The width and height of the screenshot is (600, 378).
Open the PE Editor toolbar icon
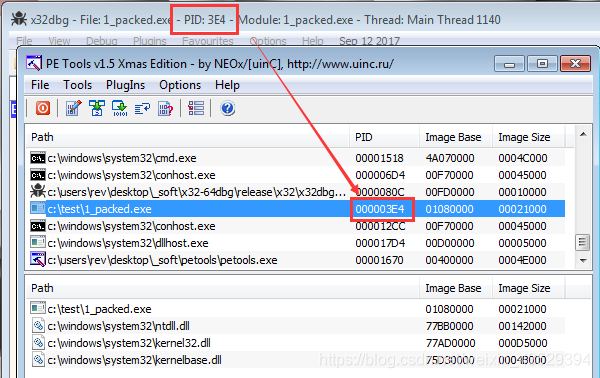(x=73, y=108)
